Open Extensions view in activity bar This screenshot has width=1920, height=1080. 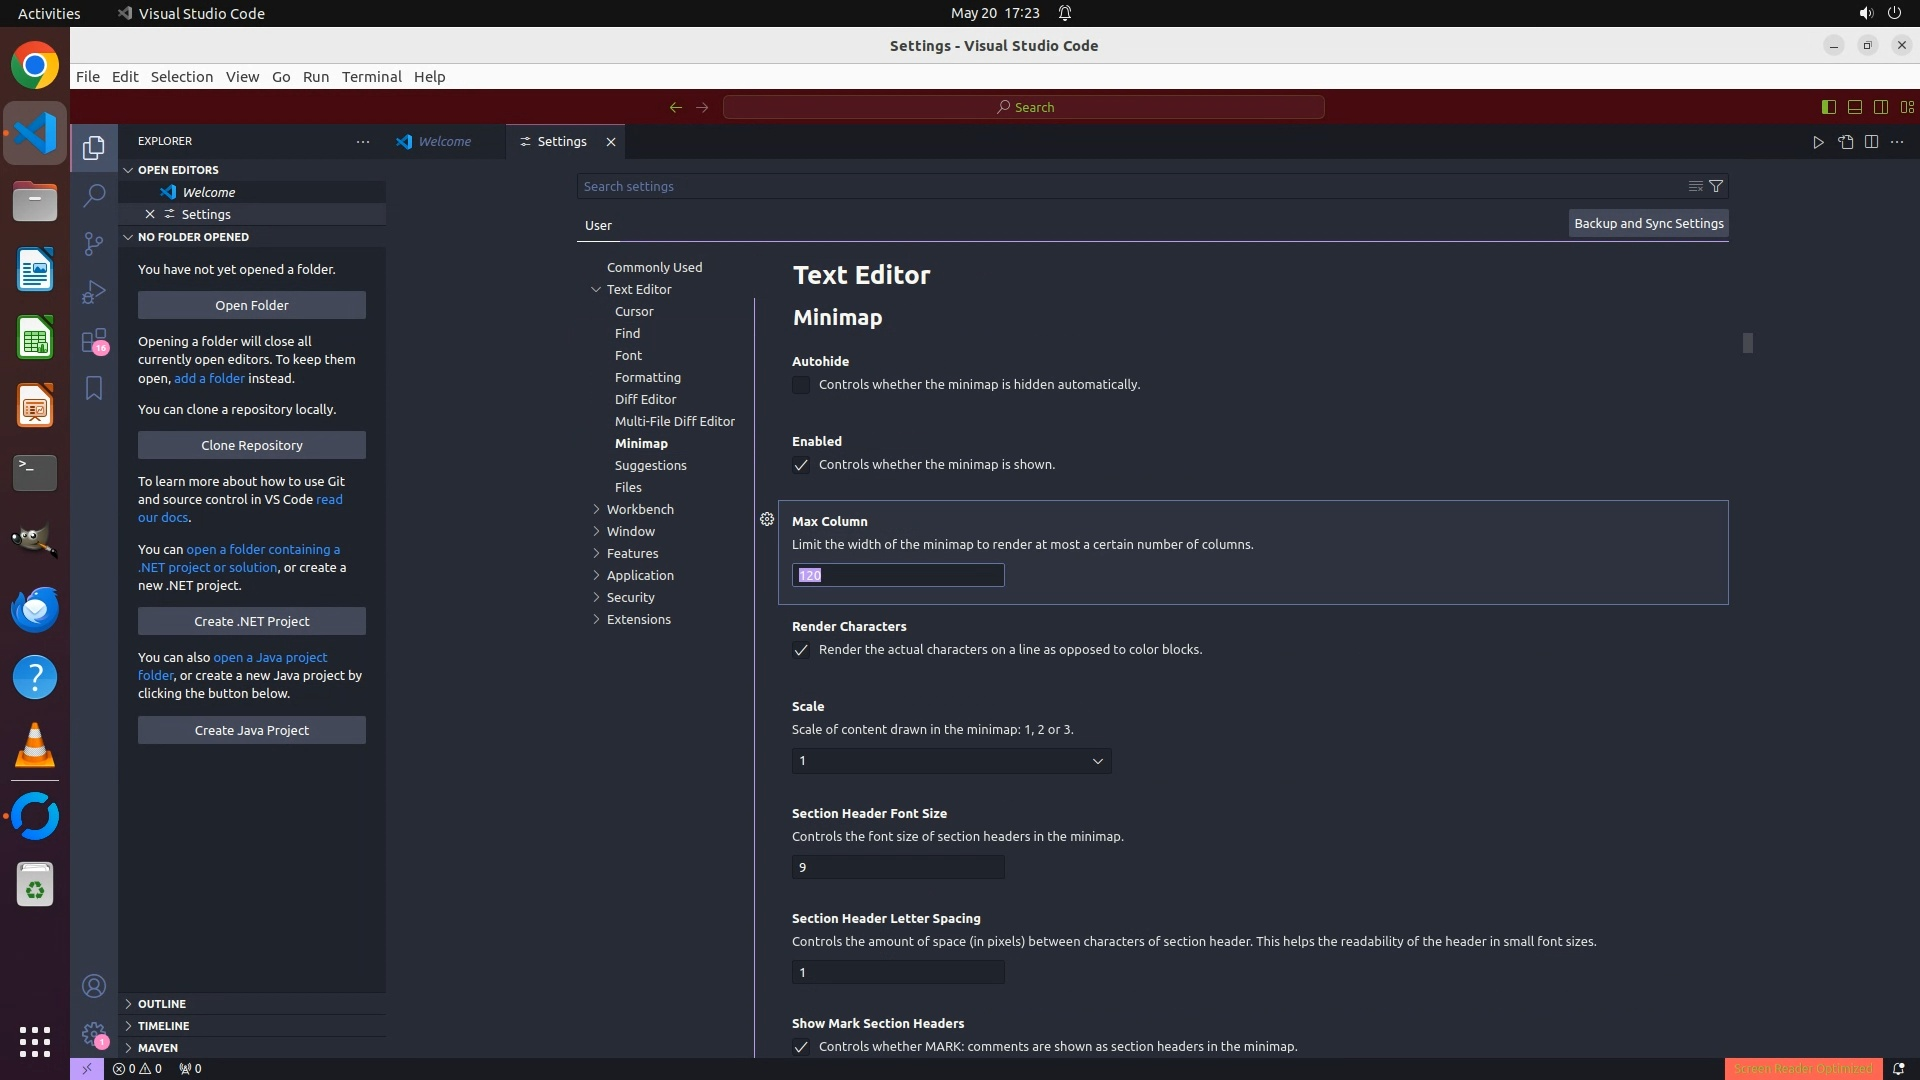point(94,341)
